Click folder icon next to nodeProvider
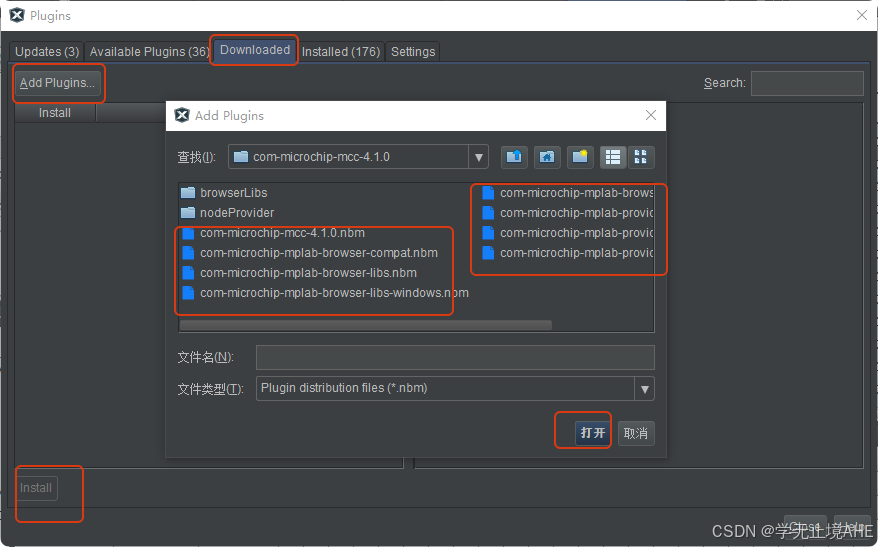878x547 pixels. 188,213
